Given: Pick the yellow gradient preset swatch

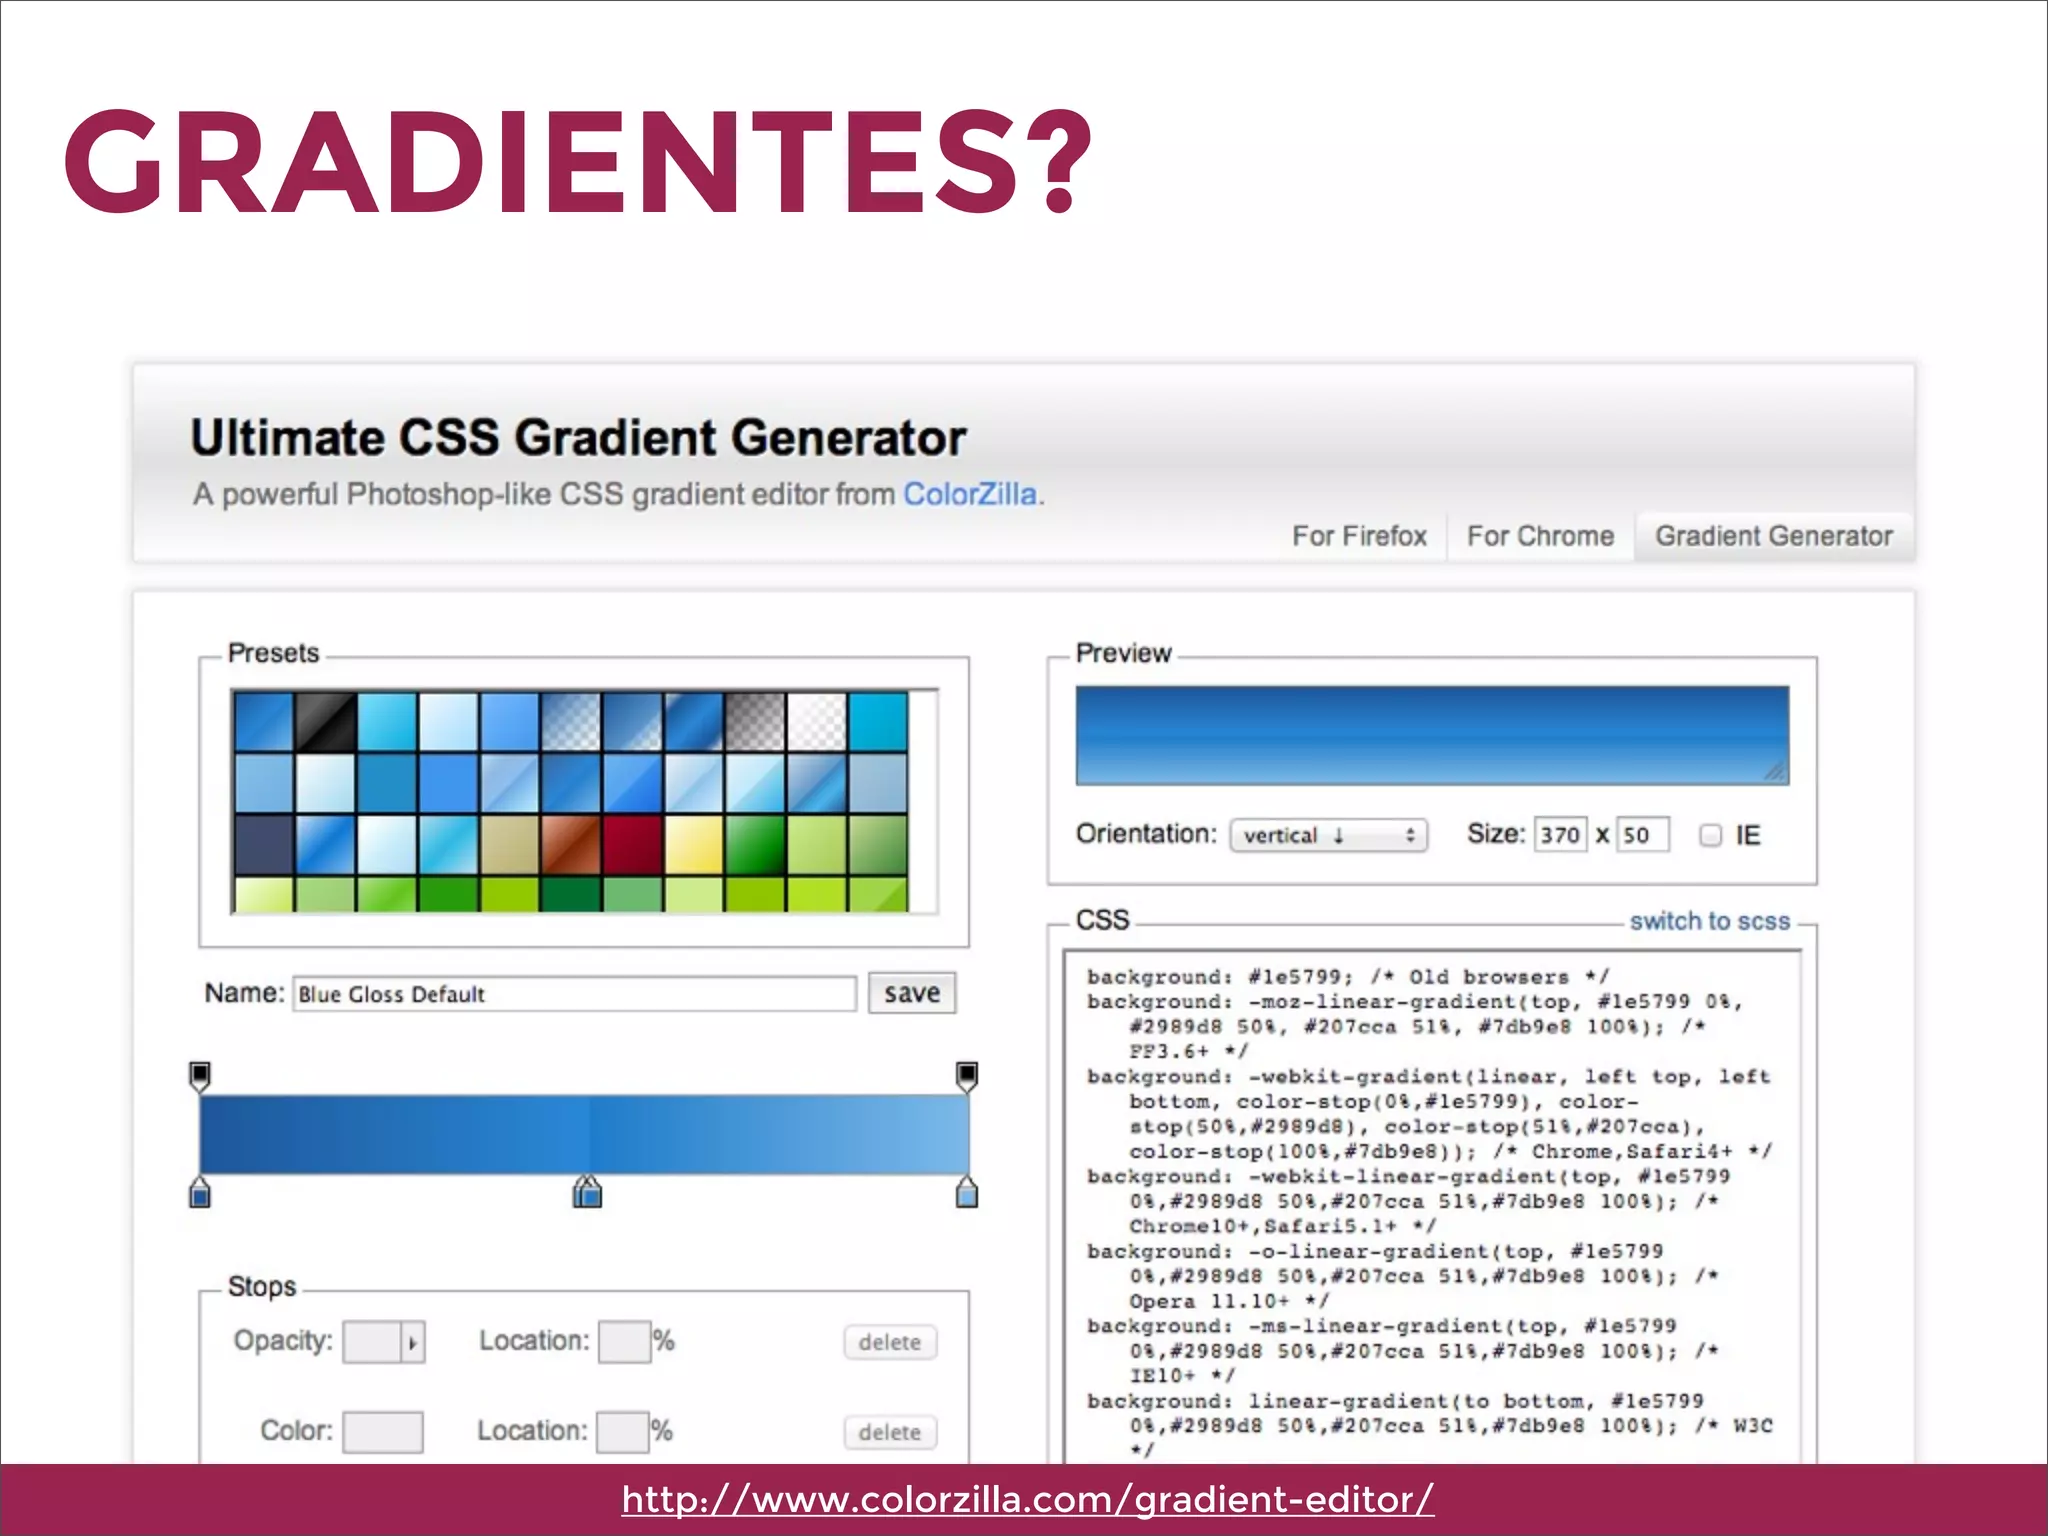Looking at the screenshot, I should click(x=693, y=844).
